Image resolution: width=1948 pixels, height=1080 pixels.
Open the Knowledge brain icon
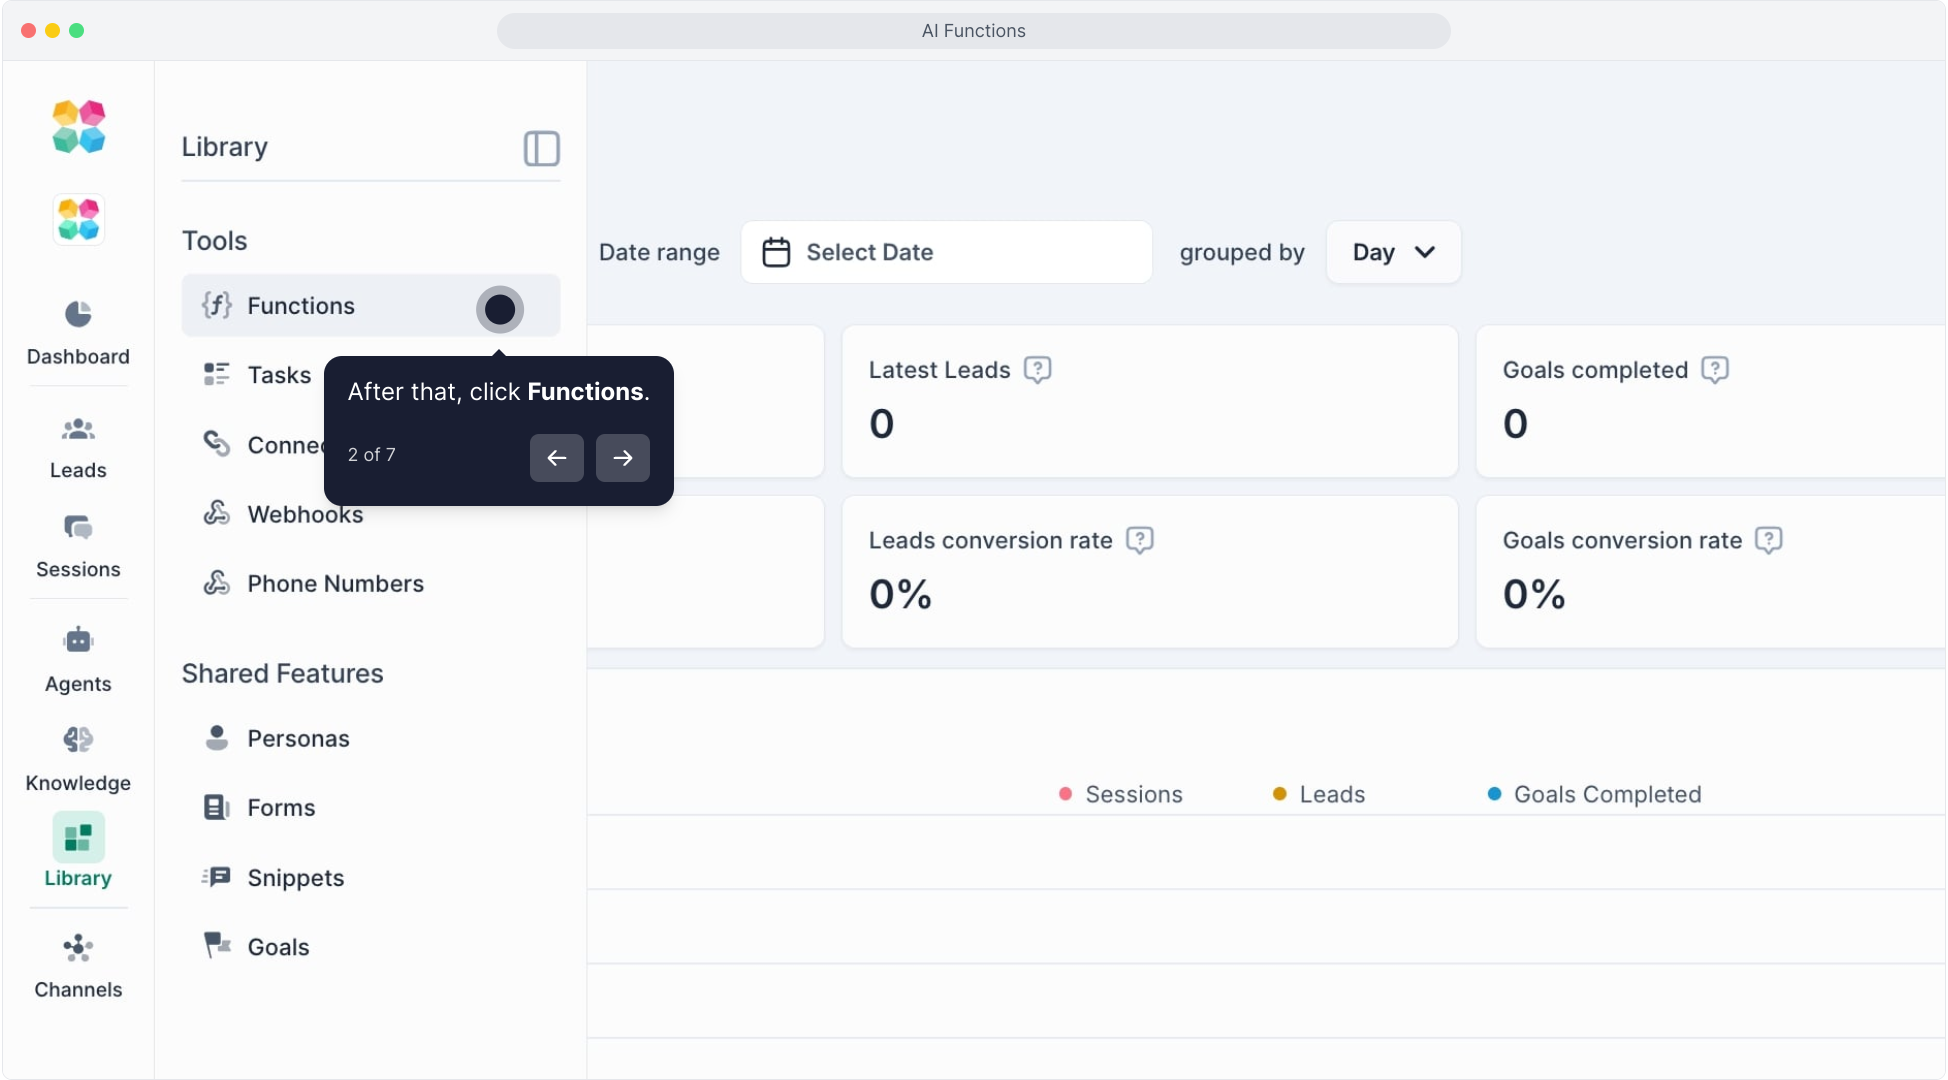coord(78,740)
